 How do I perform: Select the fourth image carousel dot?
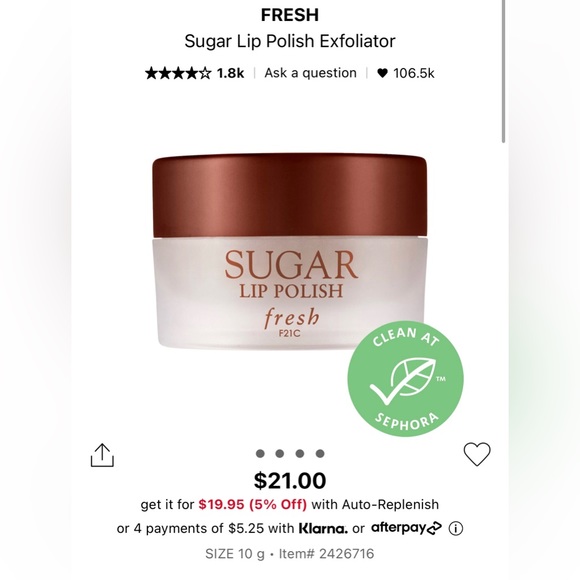click(x=320, y=453)
